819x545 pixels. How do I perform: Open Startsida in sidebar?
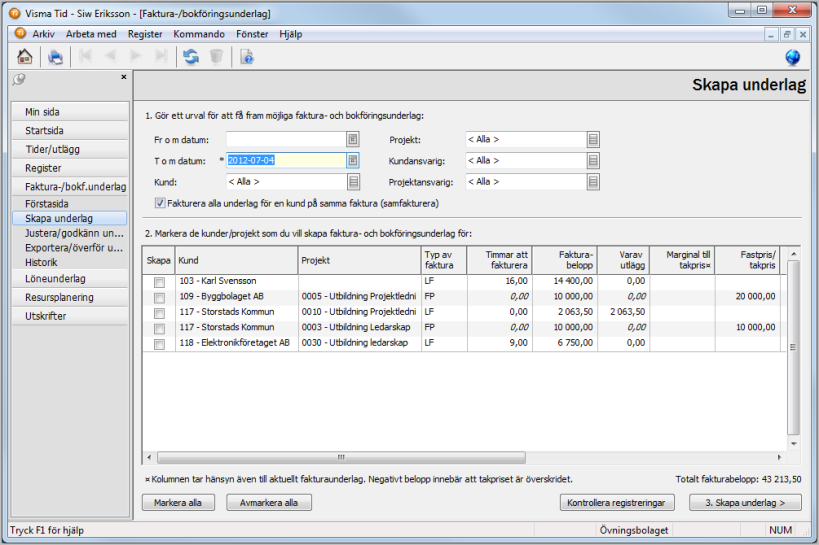tap(70, 131)
